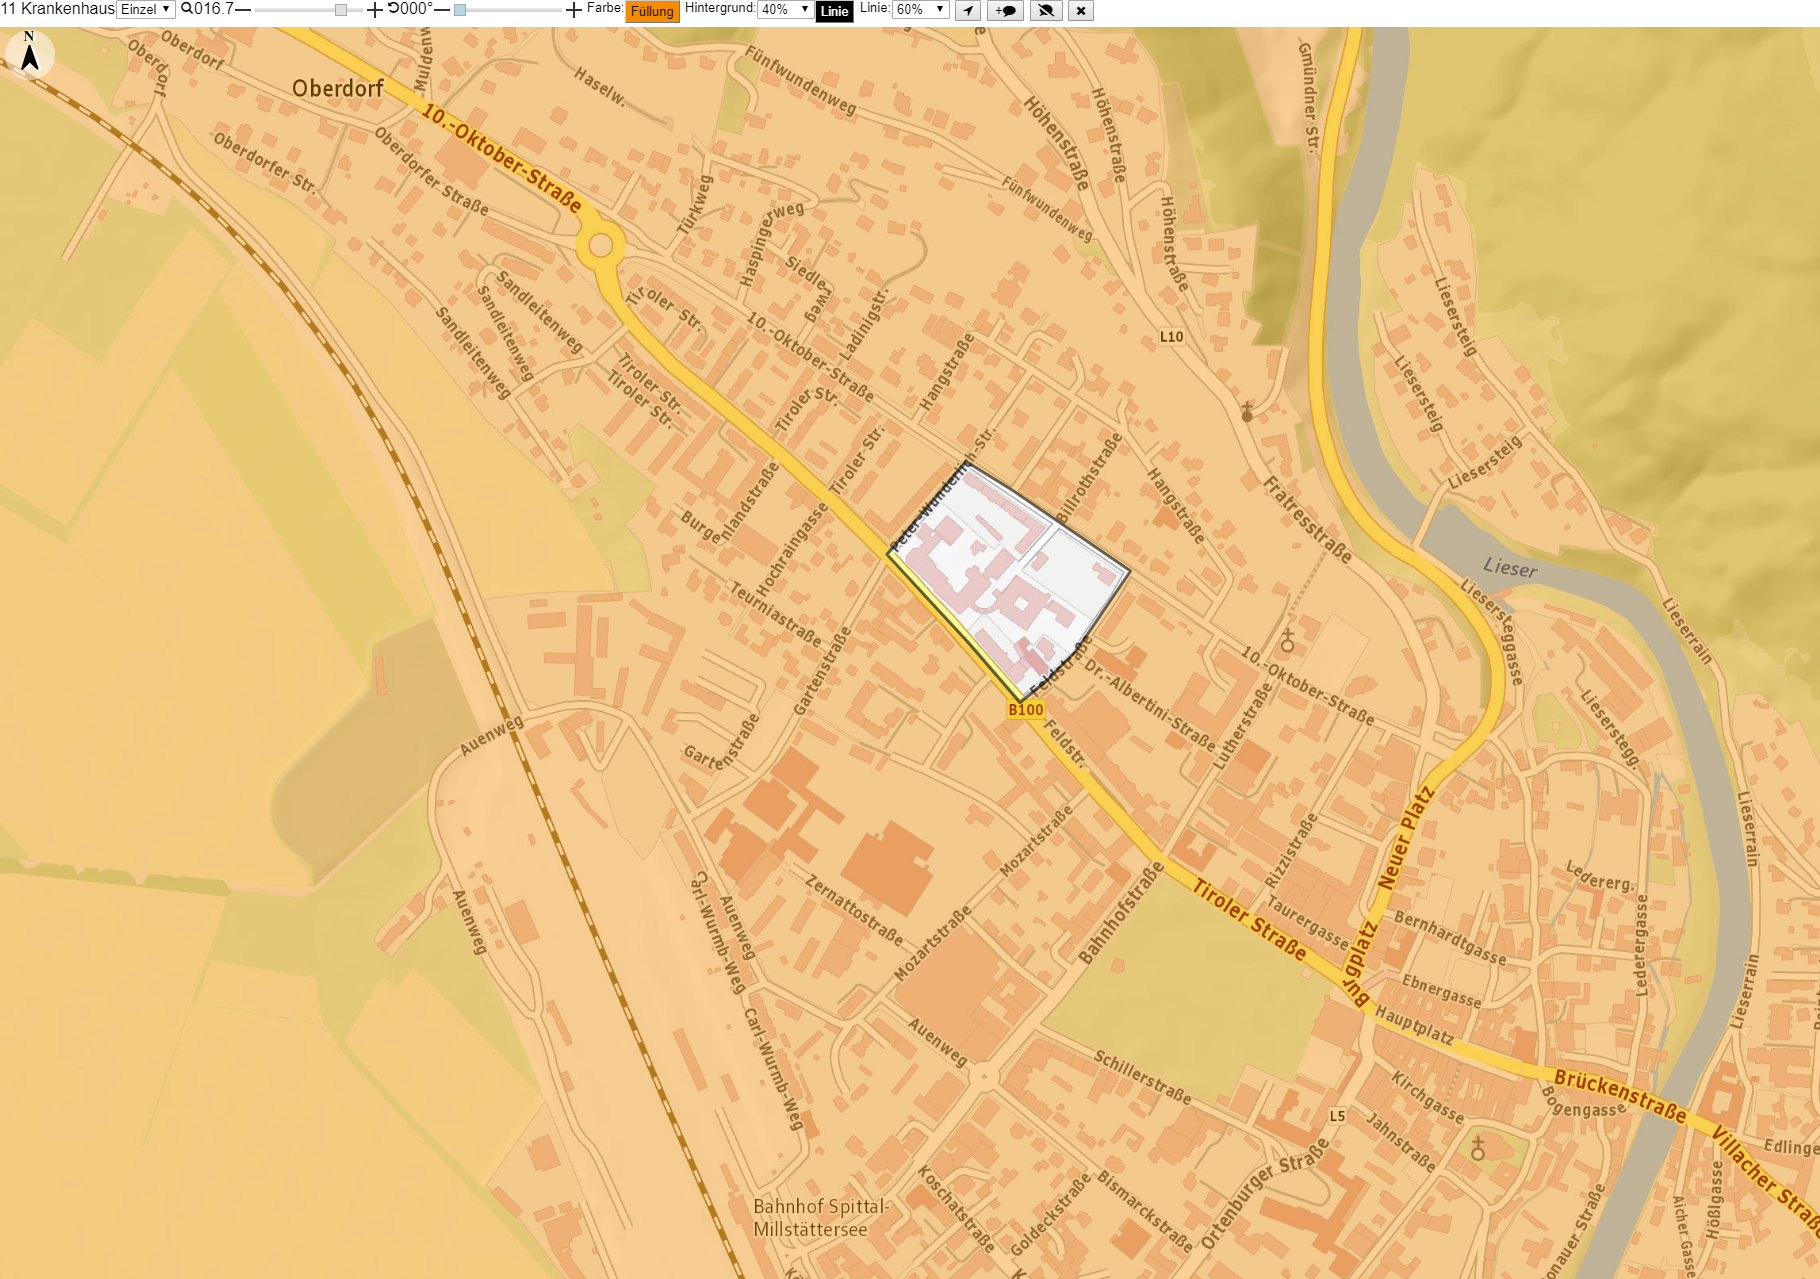Screen dimensions: 1820x1279
Task: Click the rotation slider handle
Action: [x=460, y=10]
